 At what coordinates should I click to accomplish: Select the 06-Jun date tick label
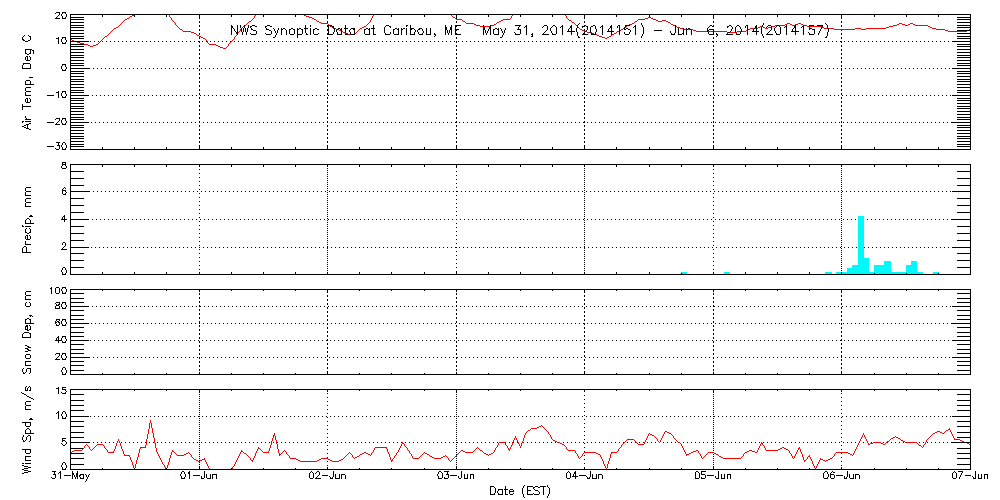[x=841, y=477]
